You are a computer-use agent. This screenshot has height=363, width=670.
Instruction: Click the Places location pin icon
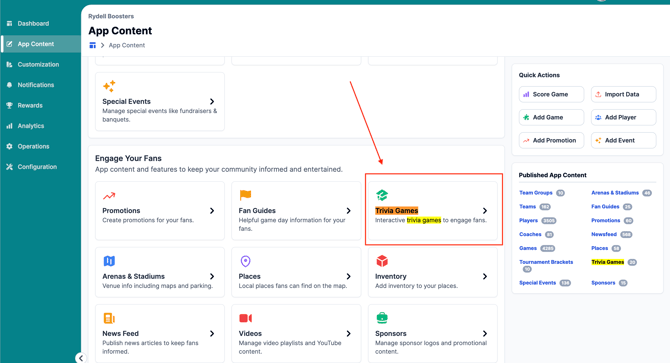245,261
